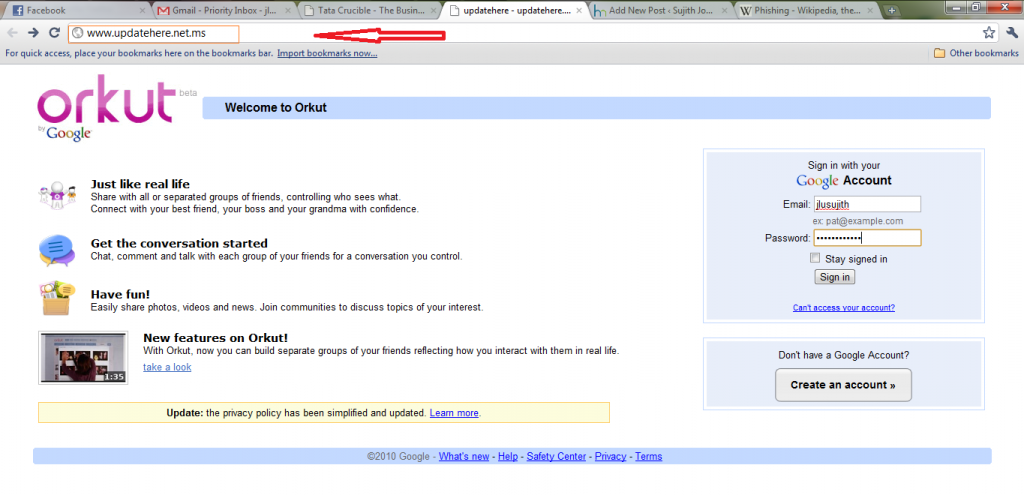The image size is (1024, 495).
Task: Click the Import bookmarks now link
Action: tap(327, 54)
